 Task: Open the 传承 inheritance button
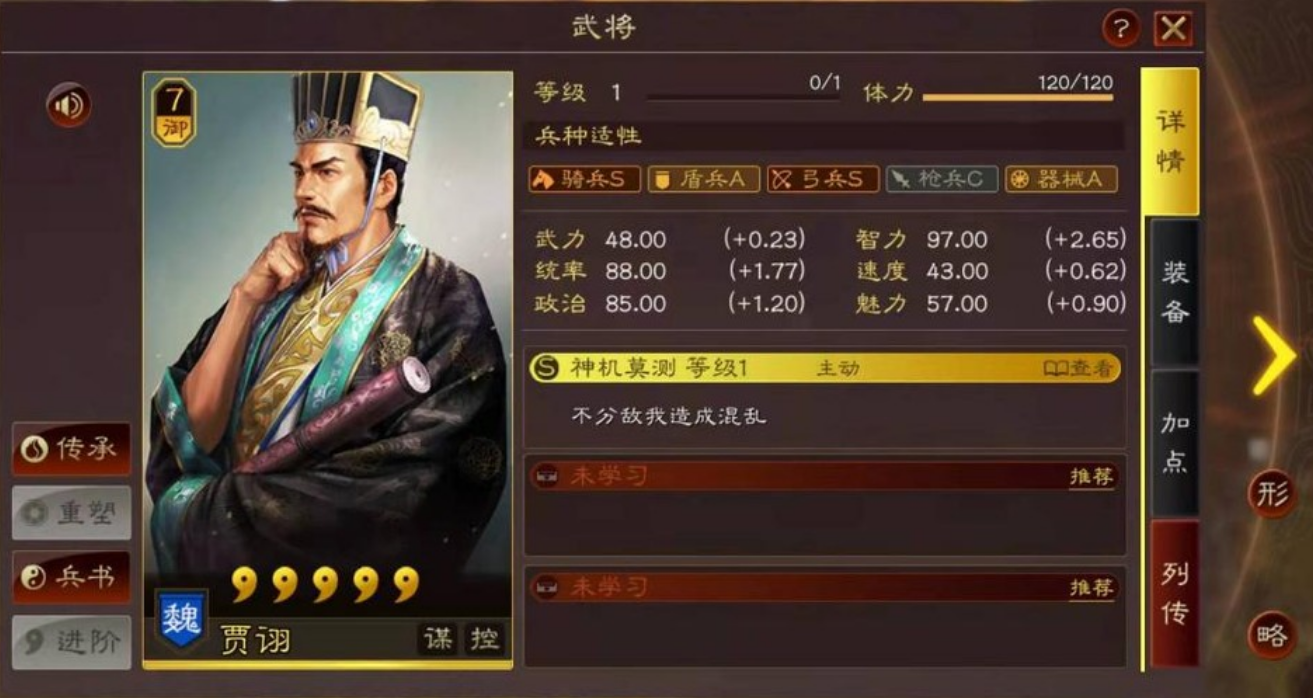tap(71, 449)
